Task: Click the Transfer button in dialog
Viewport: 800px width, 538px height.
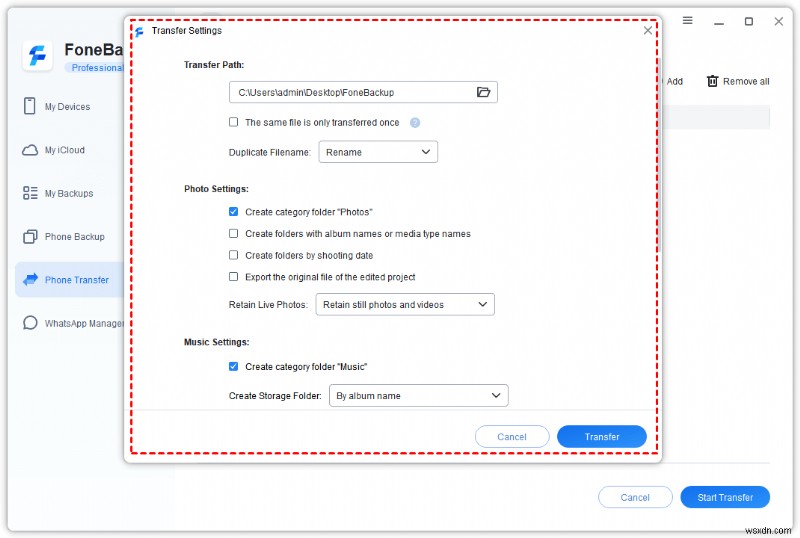Action: 602,436
